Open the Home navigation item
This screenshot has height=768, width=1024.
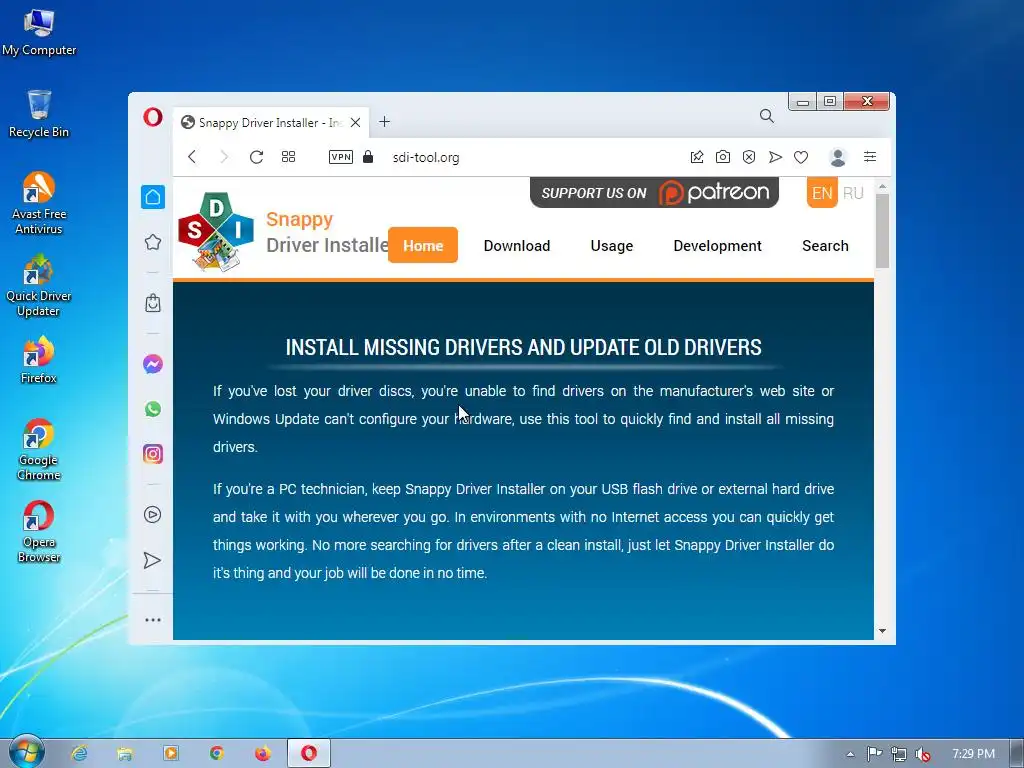click(x=423, y=246)
